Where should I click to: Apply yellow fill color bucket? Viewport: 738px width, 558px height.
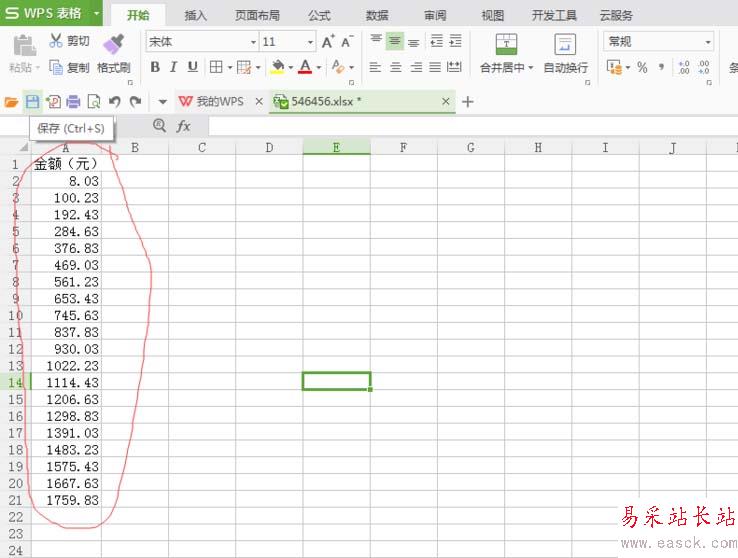click(x=278, y=67)
